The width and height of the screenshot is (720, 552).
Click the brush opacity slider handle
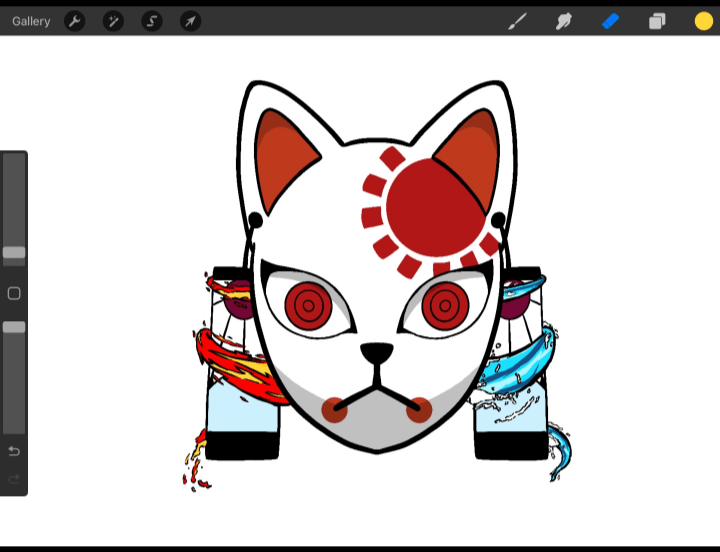14,327
